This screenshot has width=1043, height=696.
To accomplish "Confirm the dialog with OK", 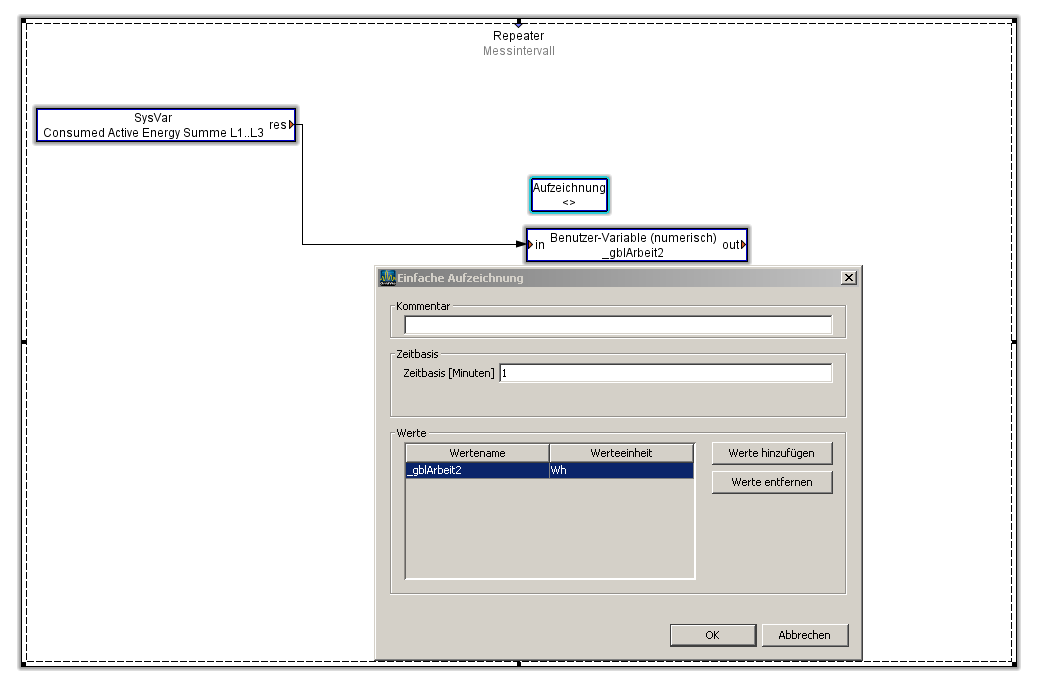I will pyautogui.click(x=712, y=635).
